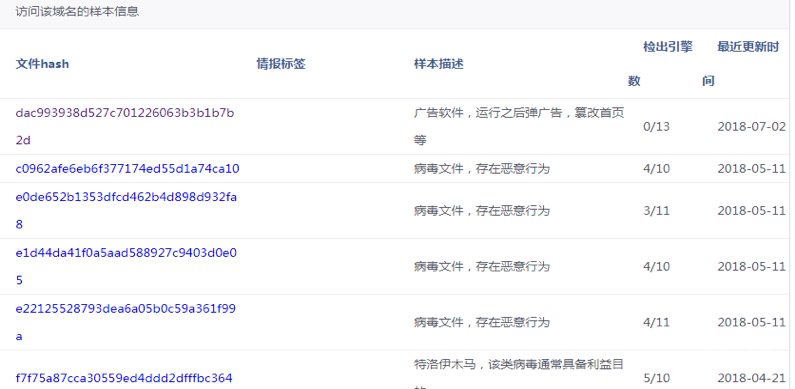
Task: Select the 广告软件 sample description text
Action: click(x=519, y=126)
